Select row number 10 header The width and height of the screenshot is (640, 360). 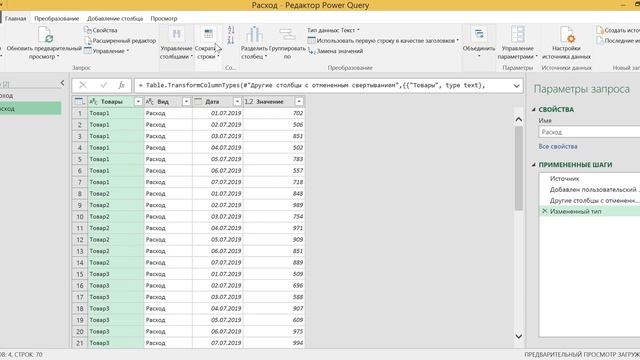[x=80, y=216]
